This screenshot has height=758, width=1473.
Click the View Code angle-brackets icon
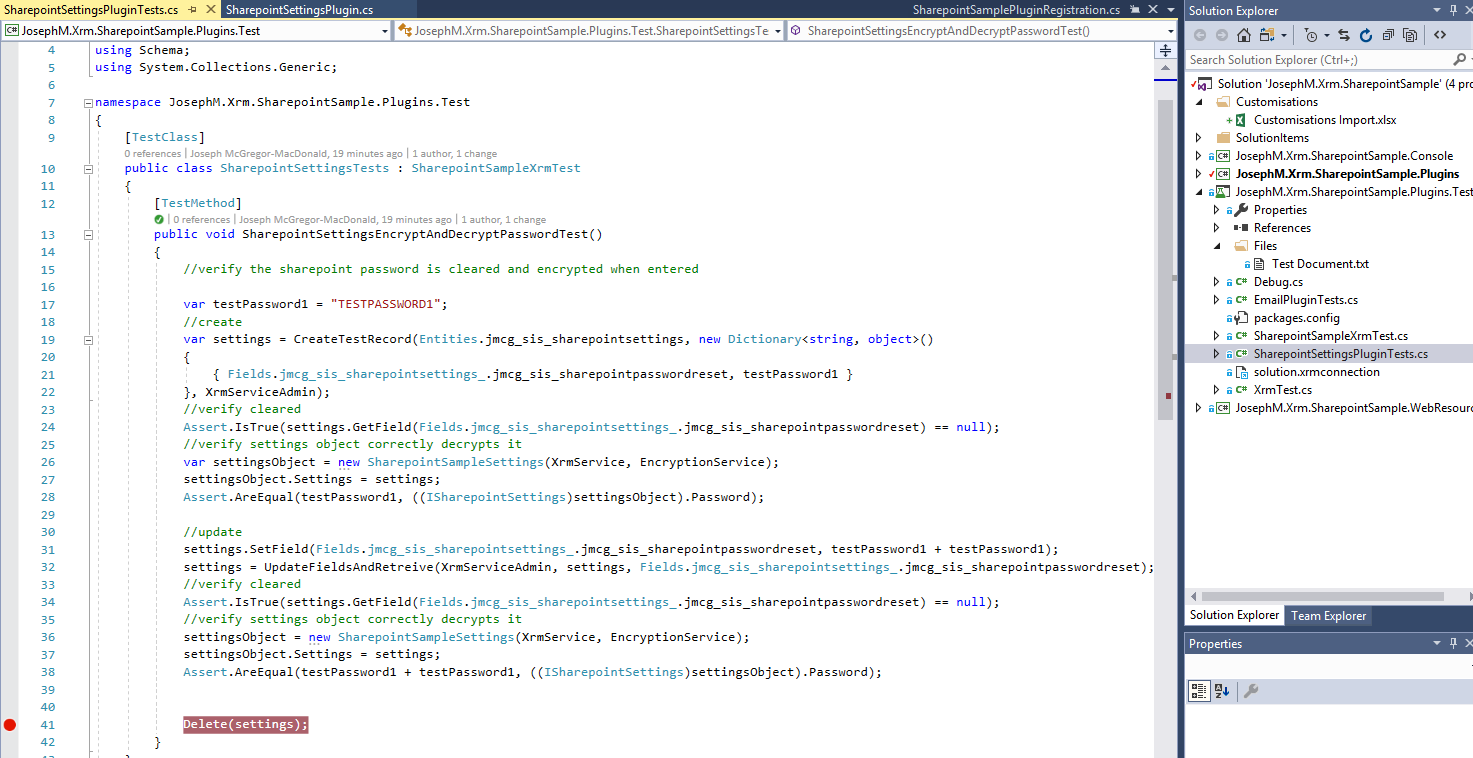(x=1440, y=35)
